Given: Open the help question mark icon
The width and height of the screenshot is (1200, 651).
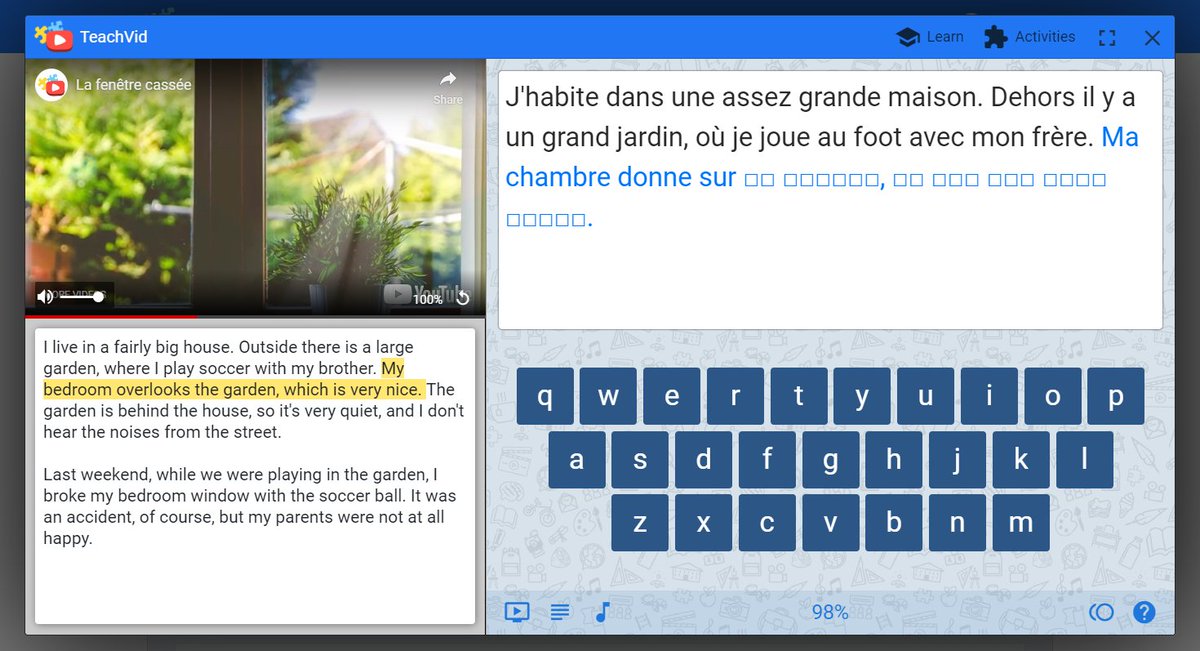Looking at the screenshot, I should coord(1144,612).
